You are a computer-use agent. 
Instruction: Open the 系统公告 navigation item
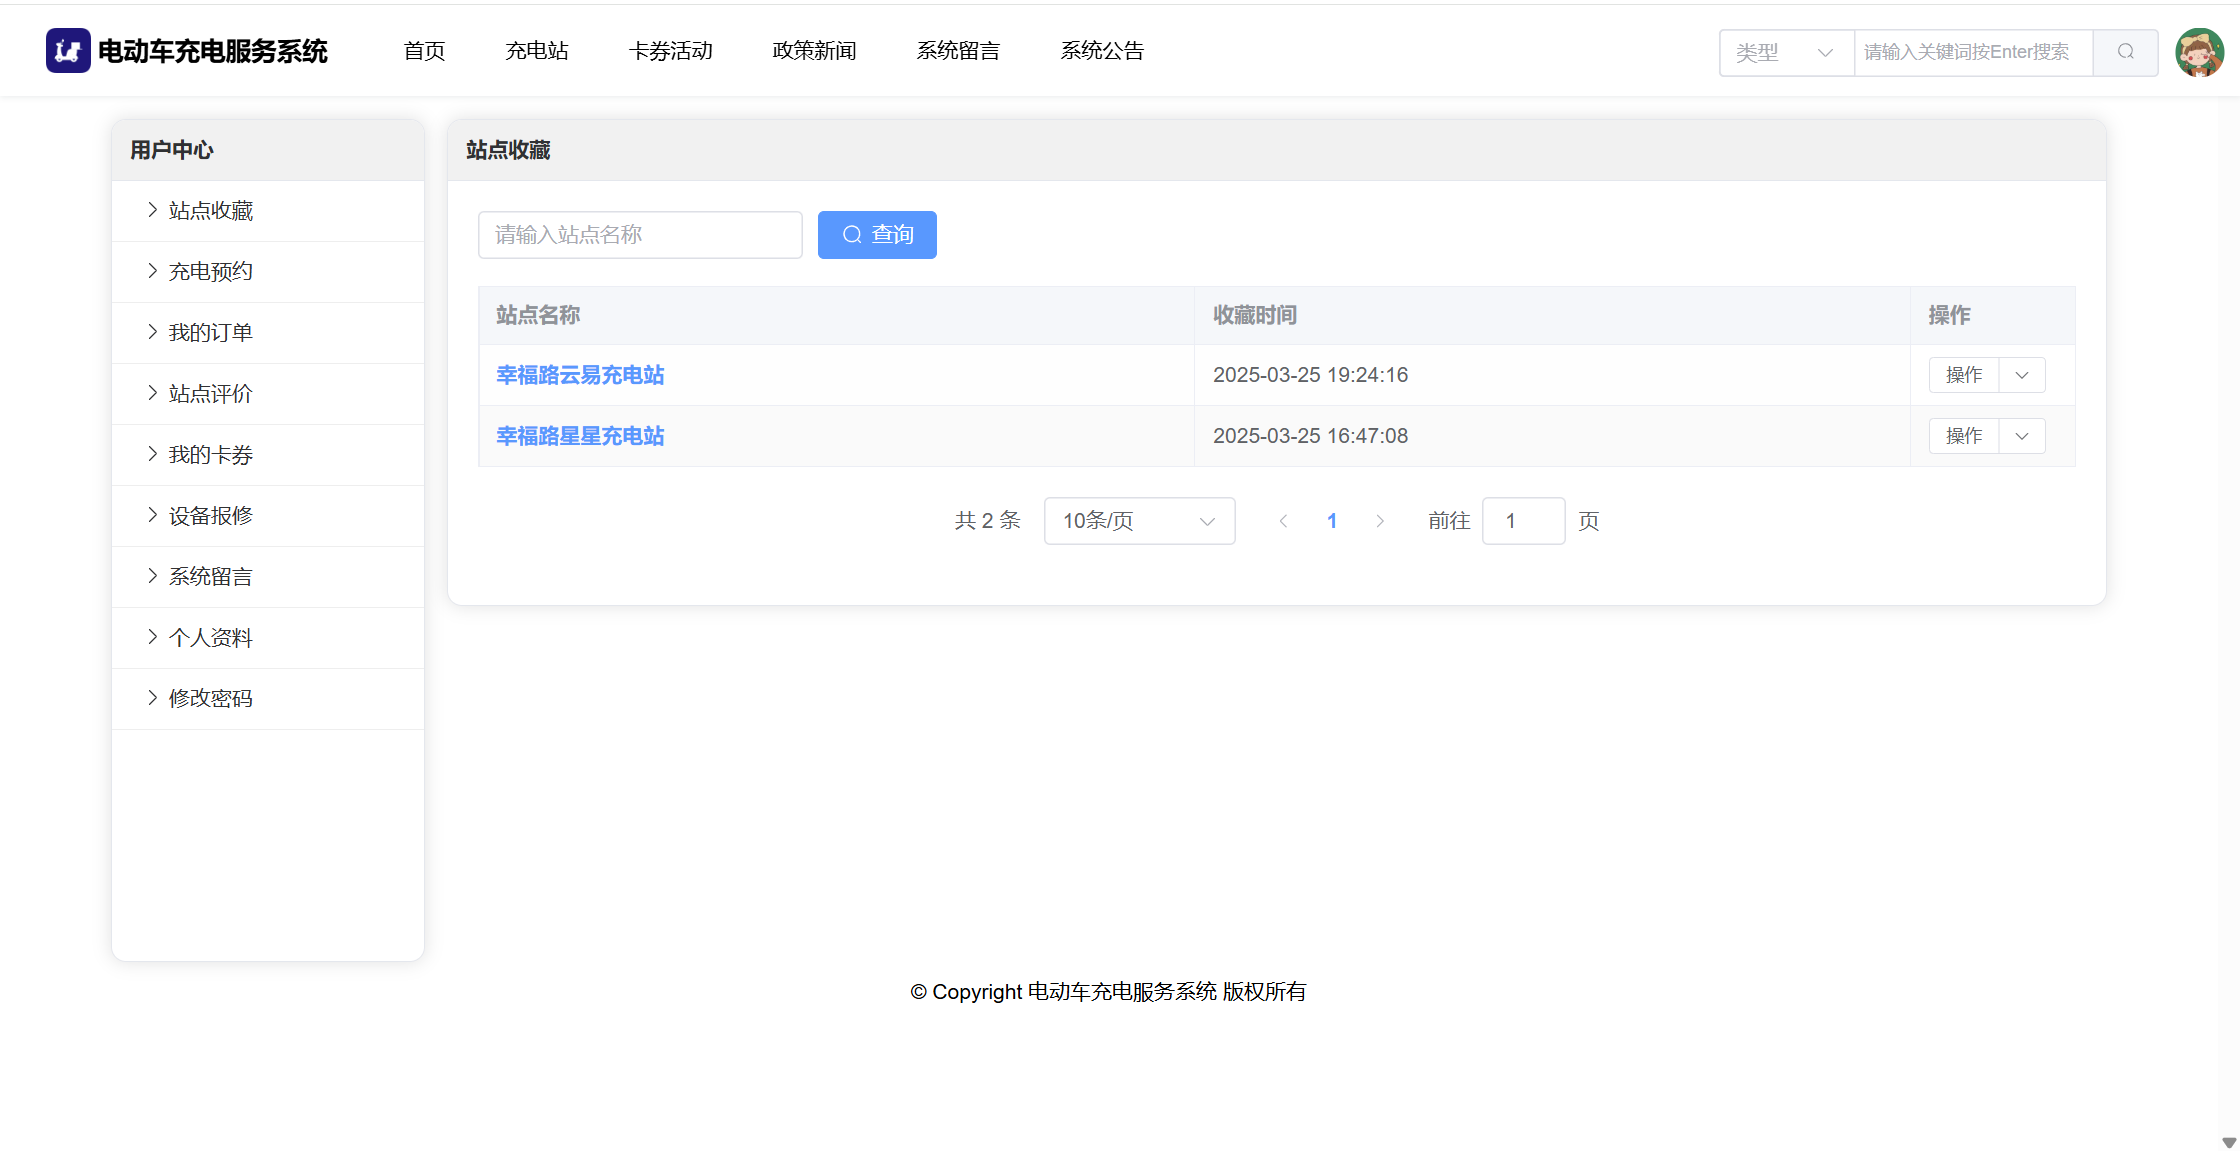[x=1102, y=51]
